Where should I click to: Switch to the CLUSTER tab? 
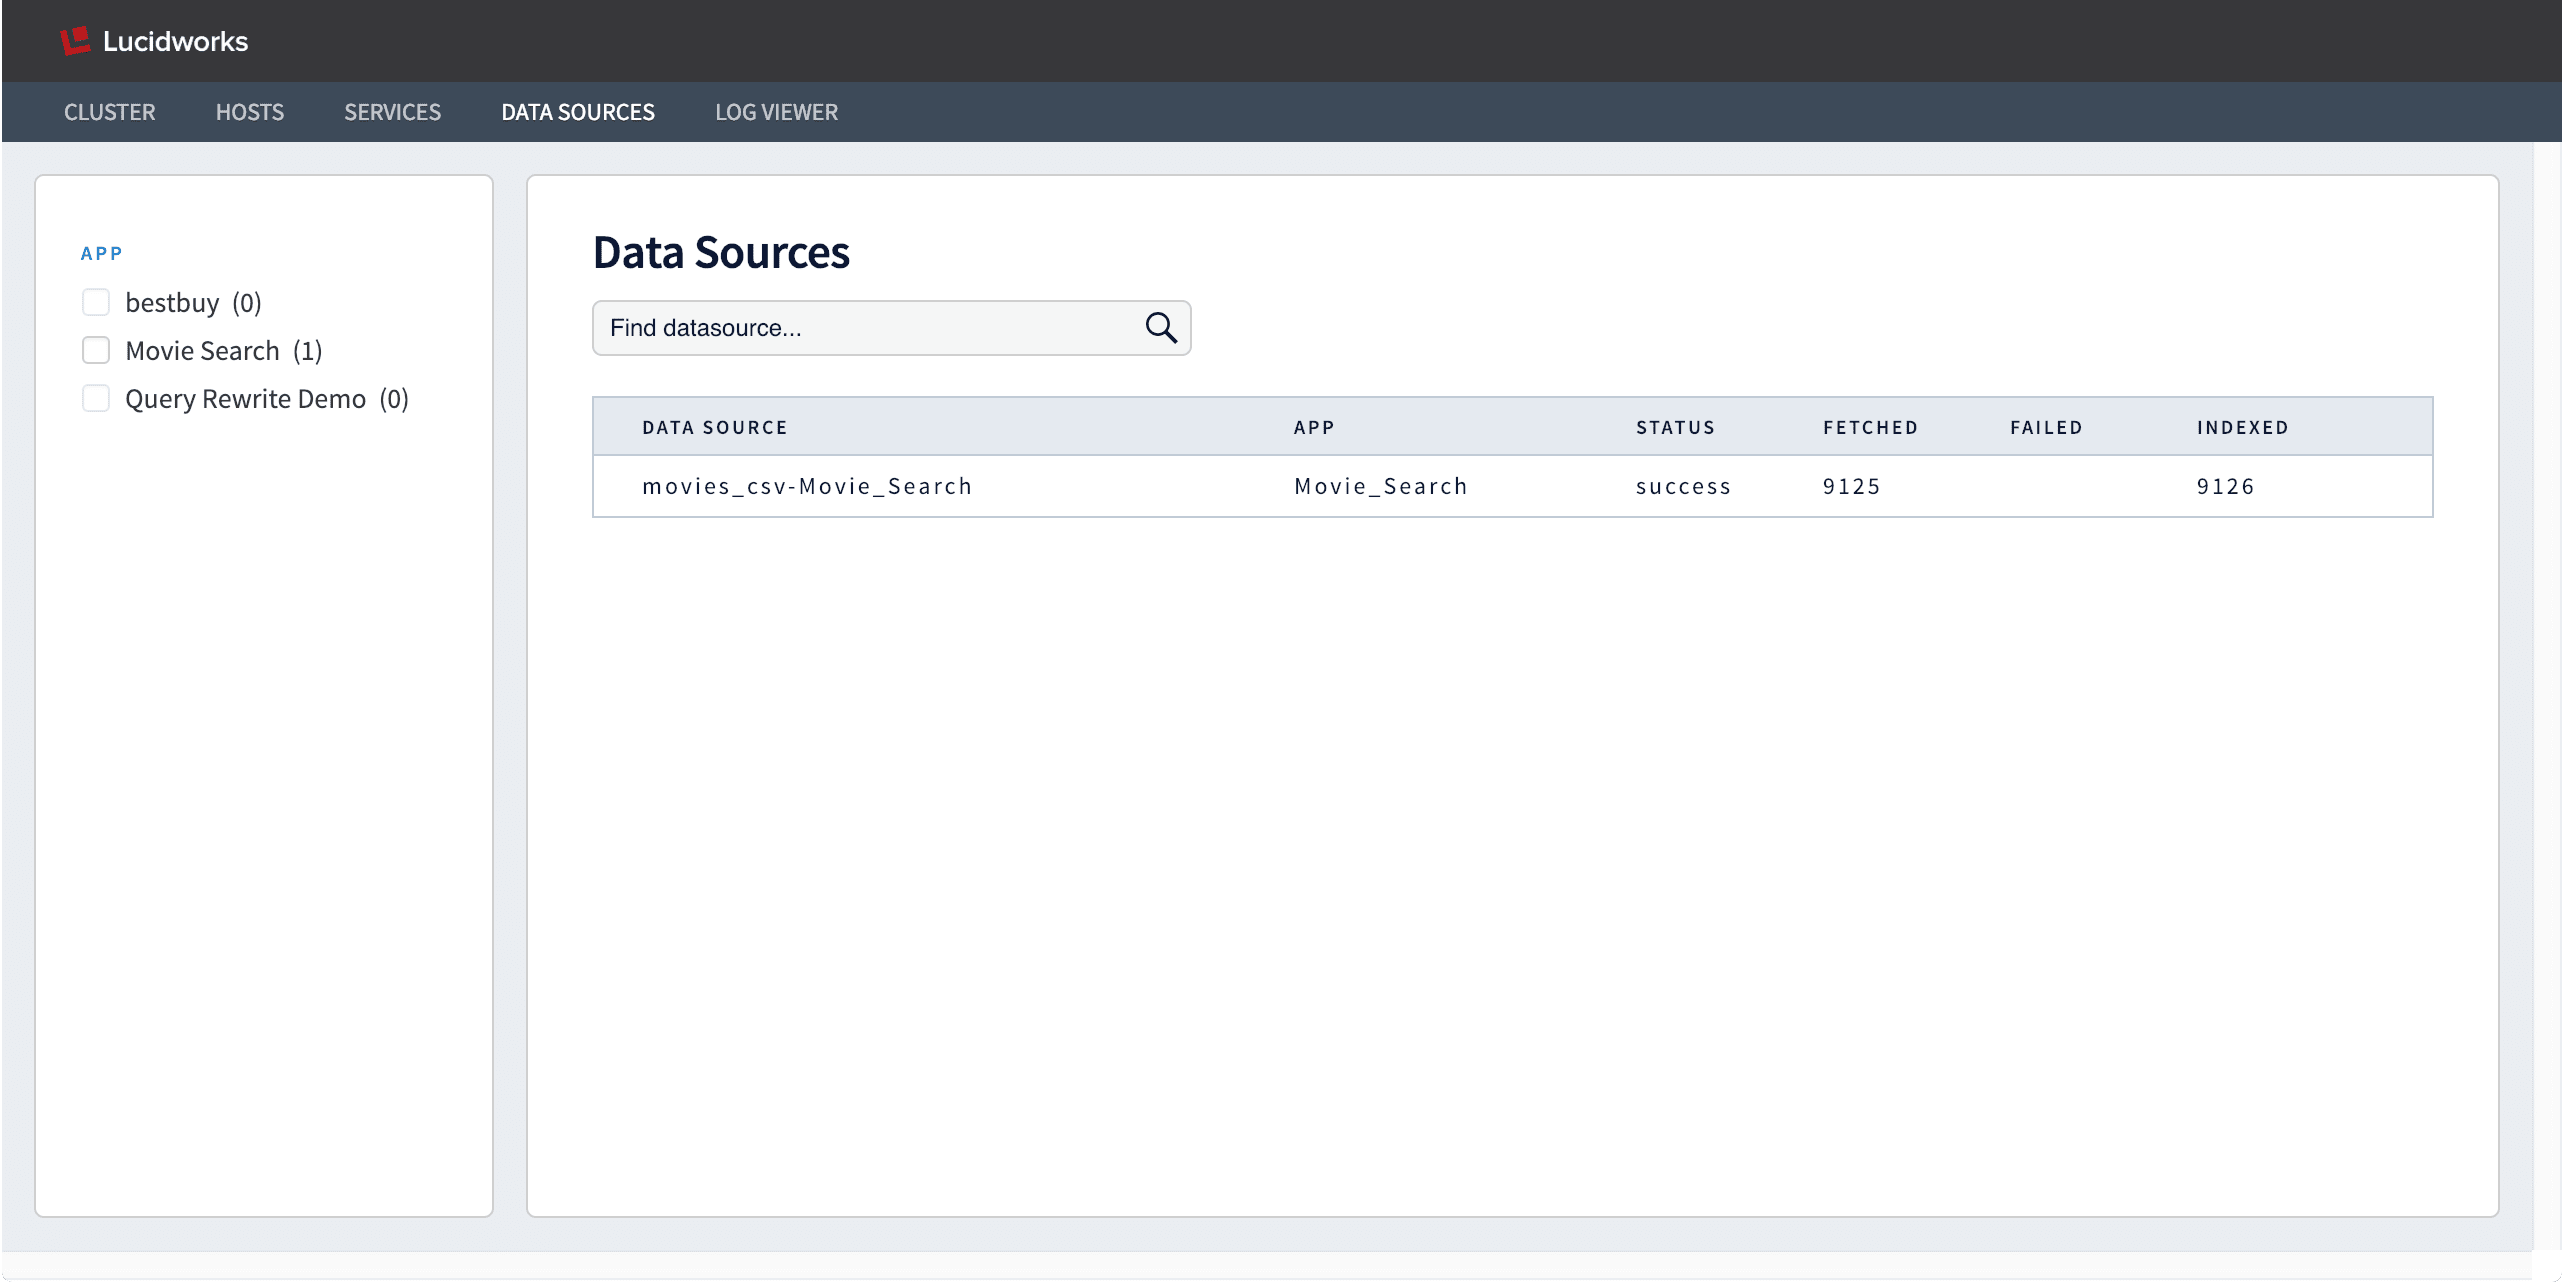(109, 112)
